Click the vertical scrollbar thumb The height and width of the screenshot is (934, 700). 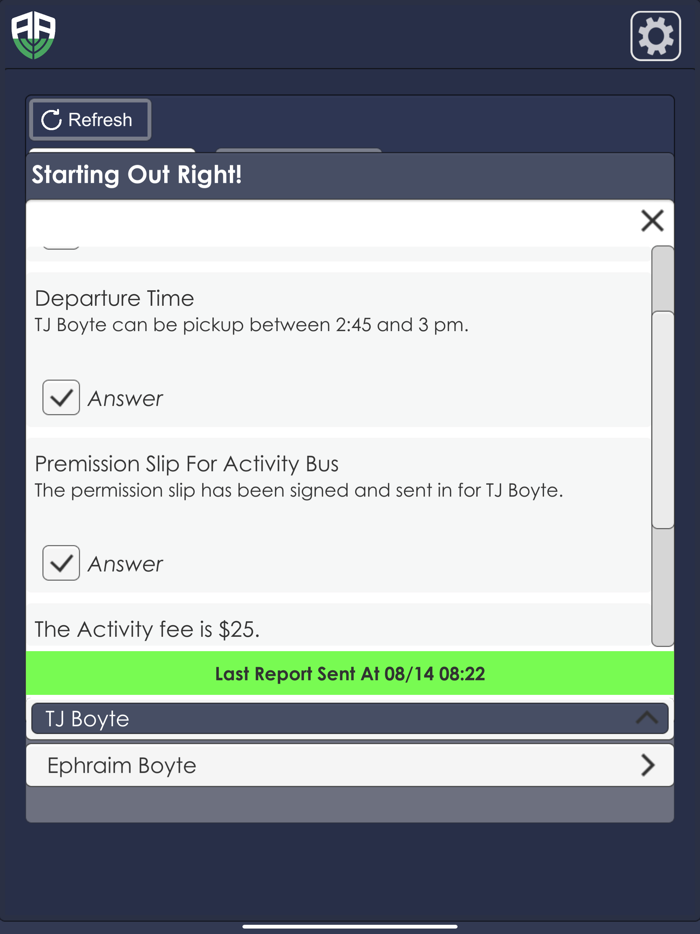662,420
